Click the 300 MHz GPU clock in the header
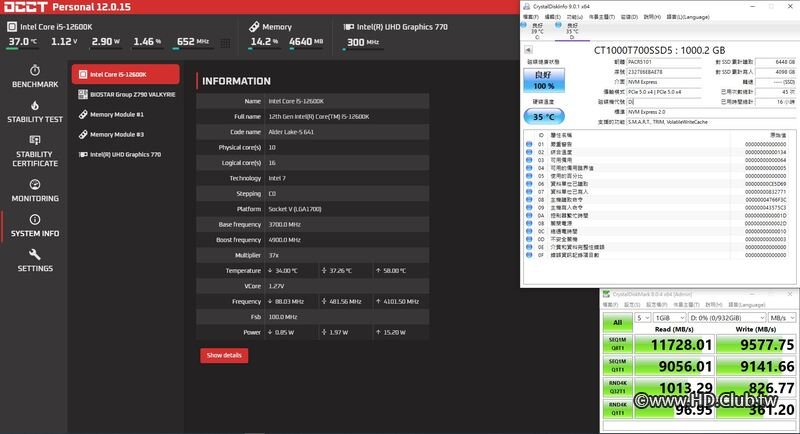 coord(363,42)
